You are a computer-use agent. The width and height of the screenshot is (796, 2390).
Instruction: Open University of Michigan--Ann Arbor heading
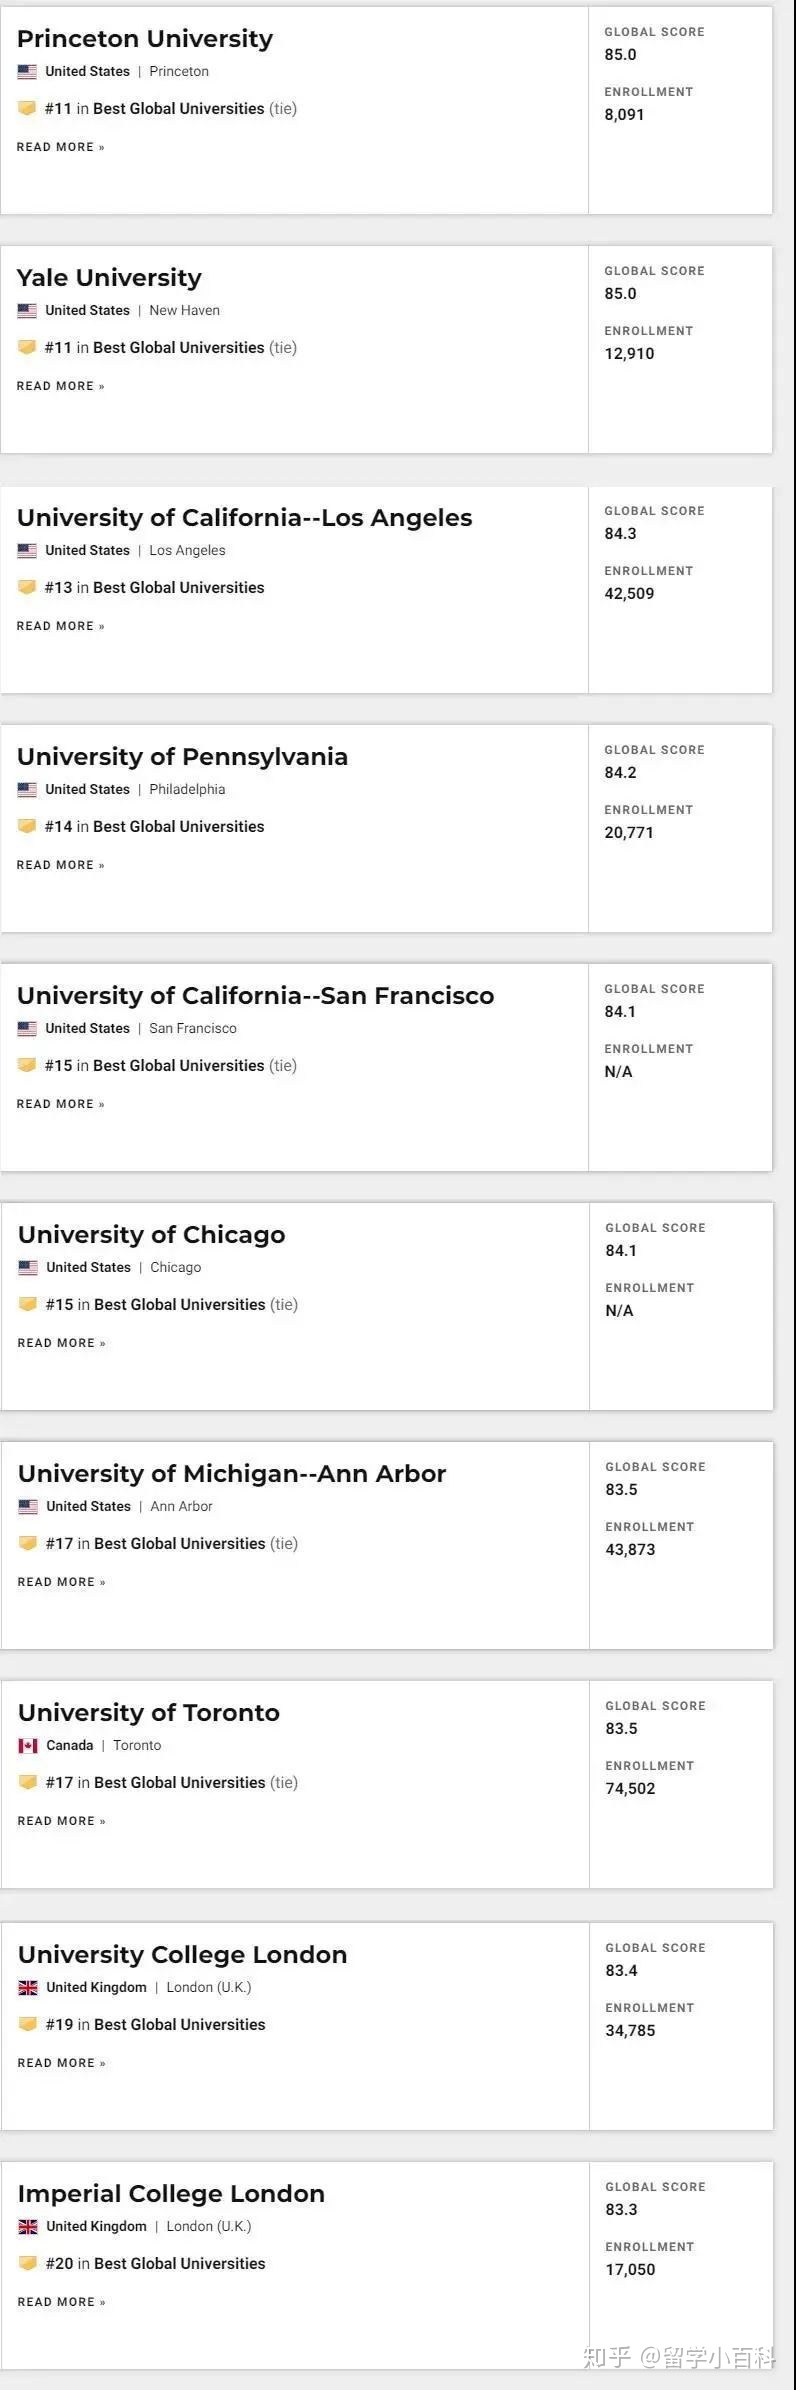tap(232, 1474)
